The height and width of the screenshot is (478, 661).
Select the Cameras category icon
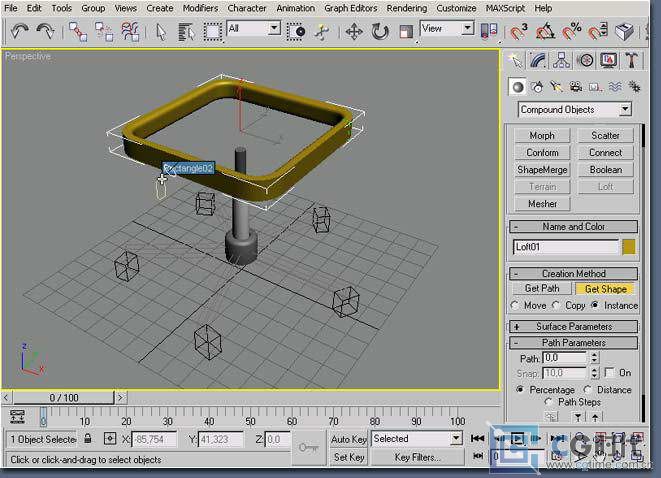(x=576, y=87)
